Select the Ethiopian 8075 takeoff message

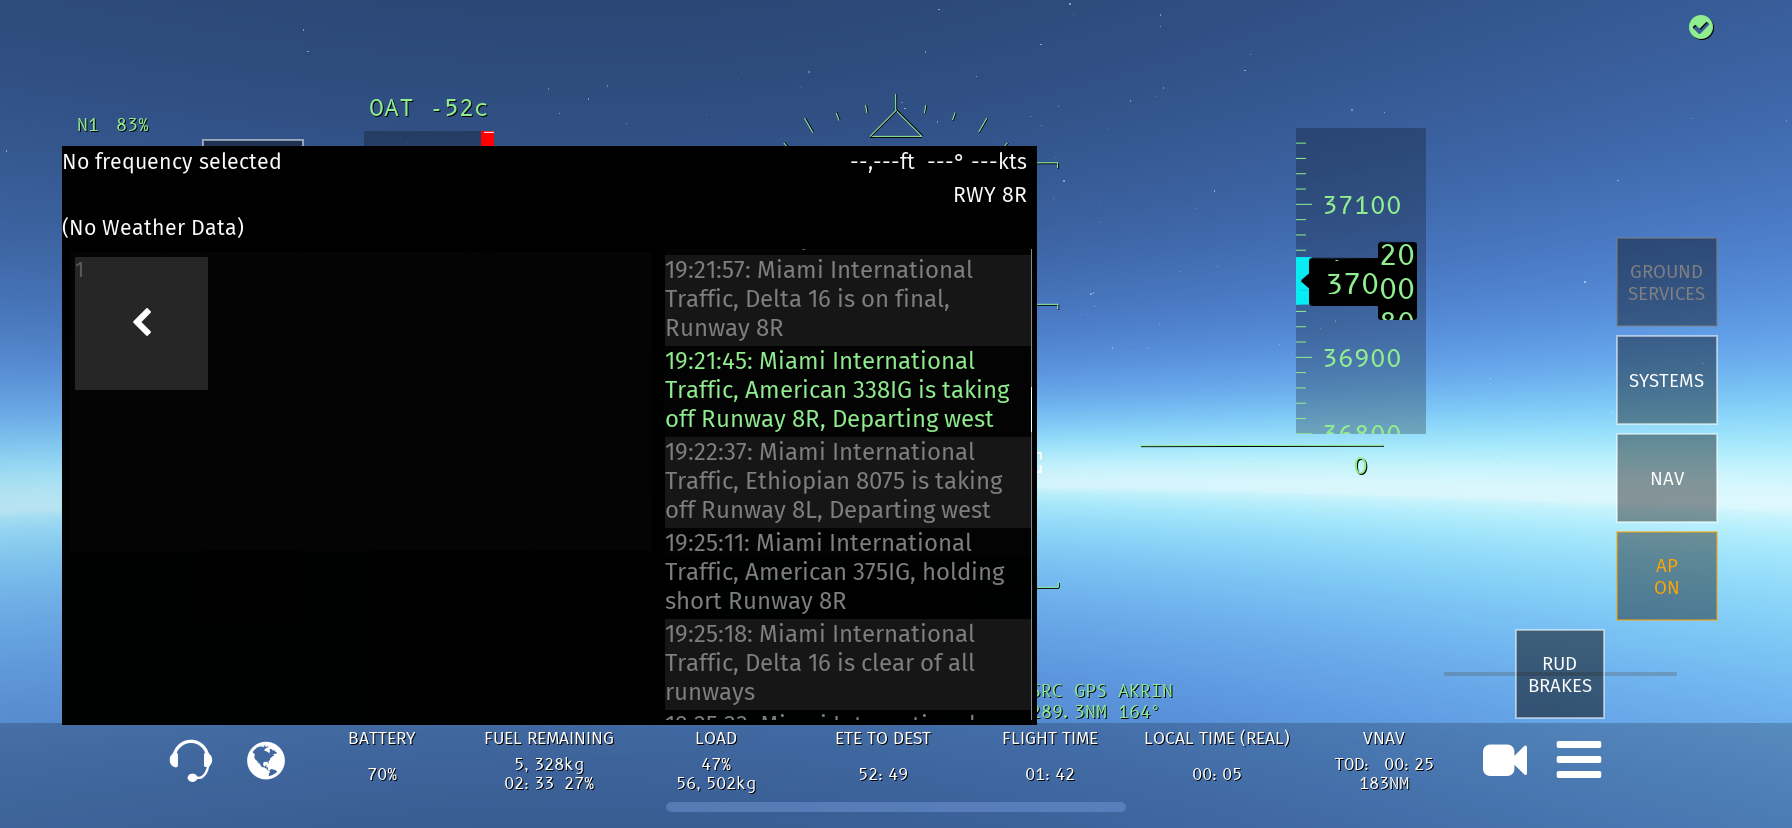coord(847,481)
